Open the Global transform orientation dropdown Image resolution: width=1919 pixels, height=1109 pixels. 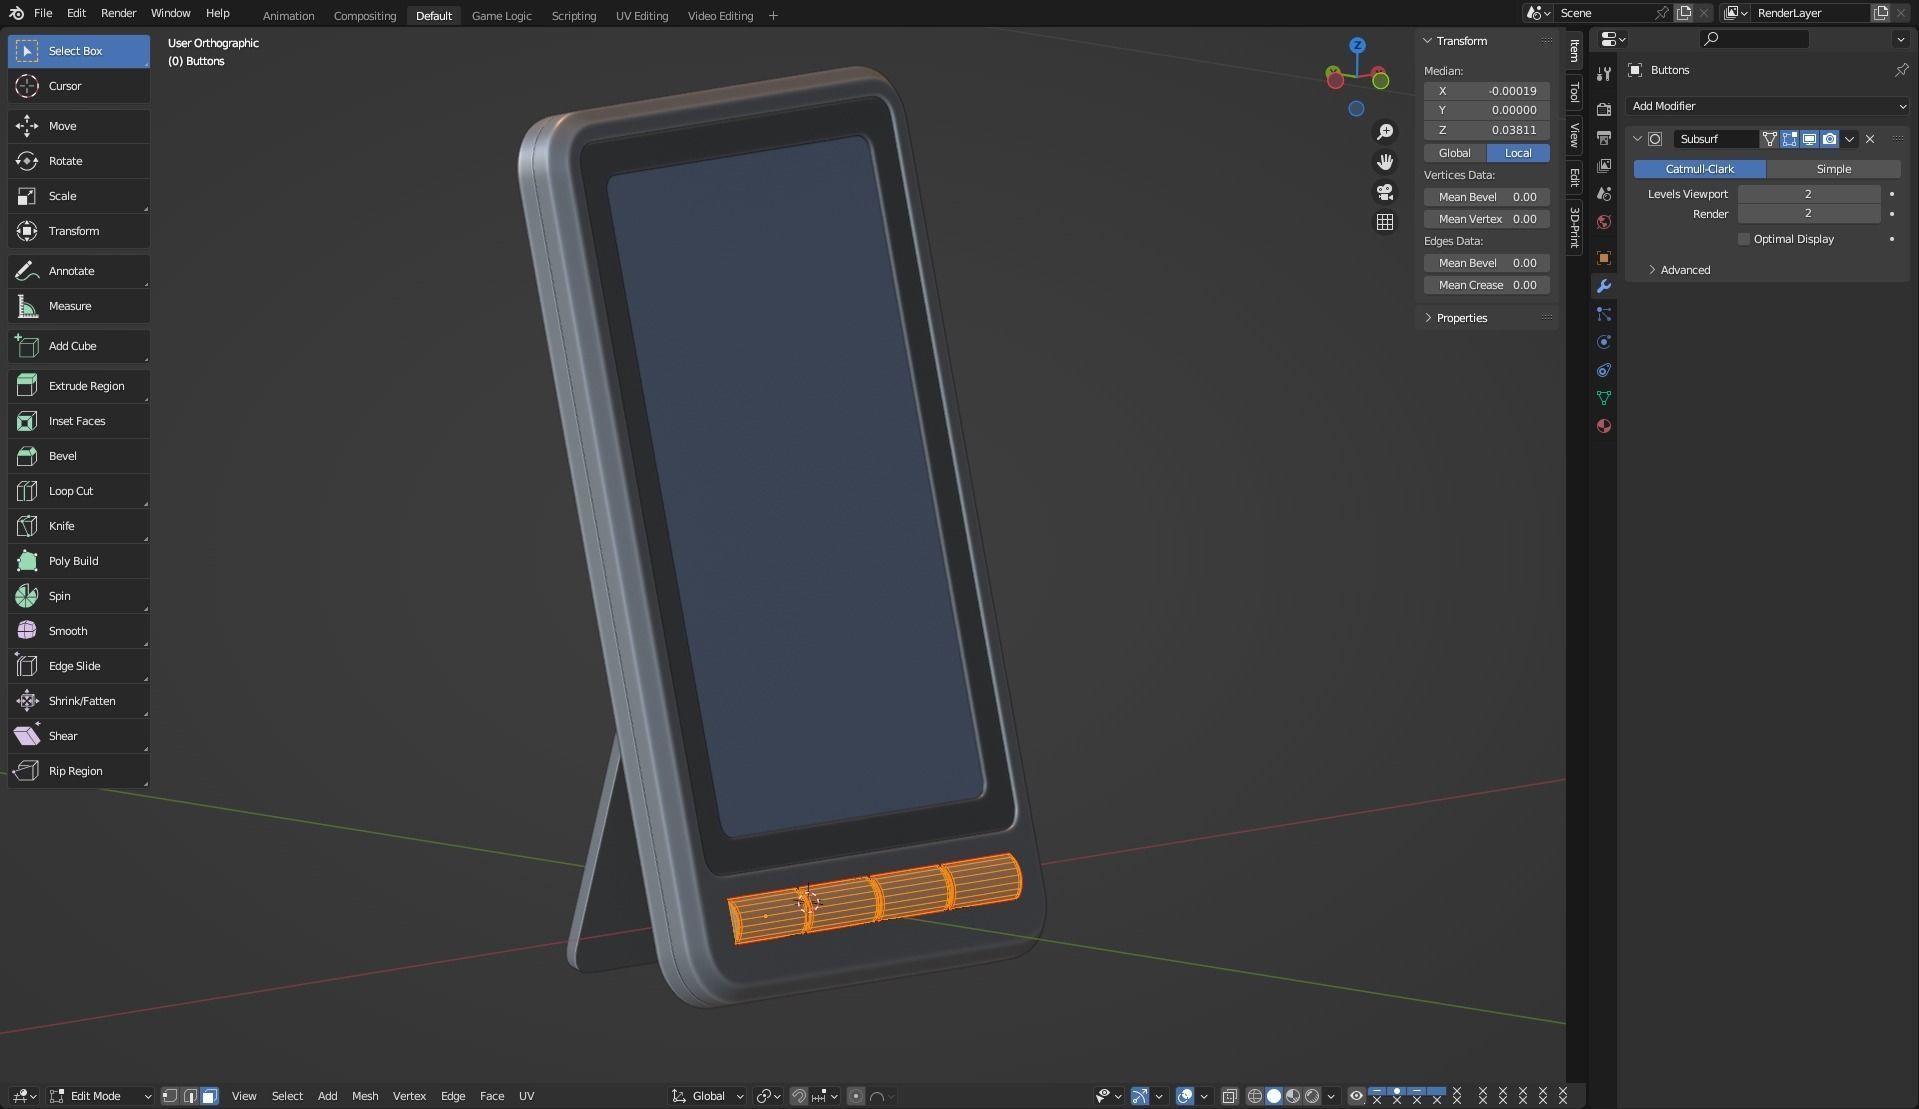[x=709, y=1096]
